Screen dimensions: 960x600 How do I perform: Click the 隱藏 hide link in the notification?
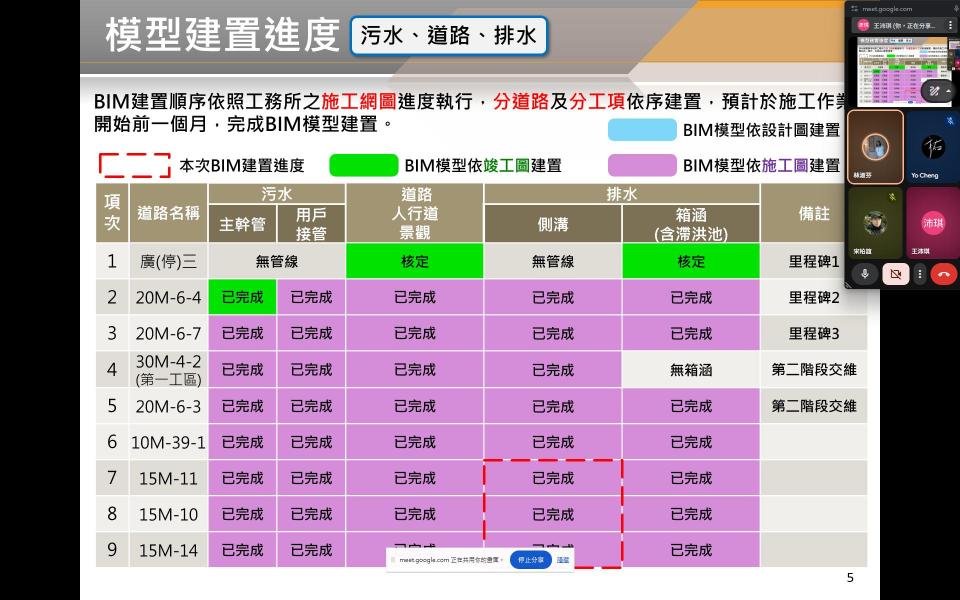point(562,559)
